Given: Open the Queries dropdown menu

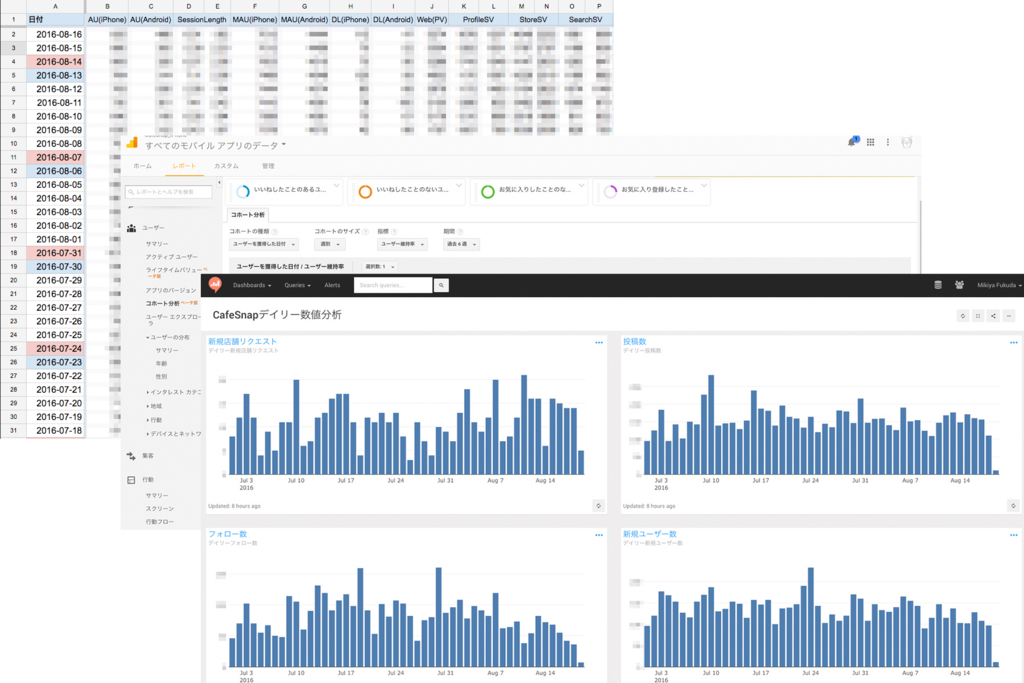Looking at the screenshot, I should pos(297,285).
